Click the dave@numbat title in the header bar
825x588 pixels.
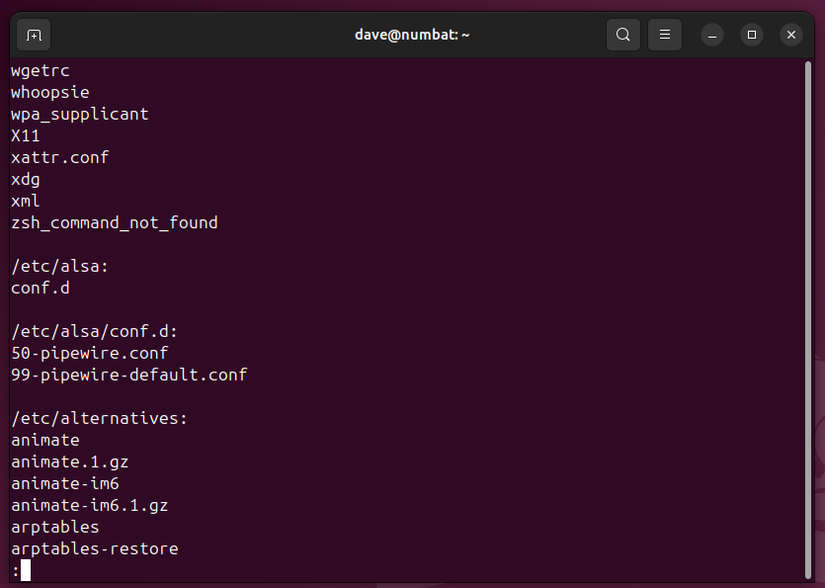(412, 34)
